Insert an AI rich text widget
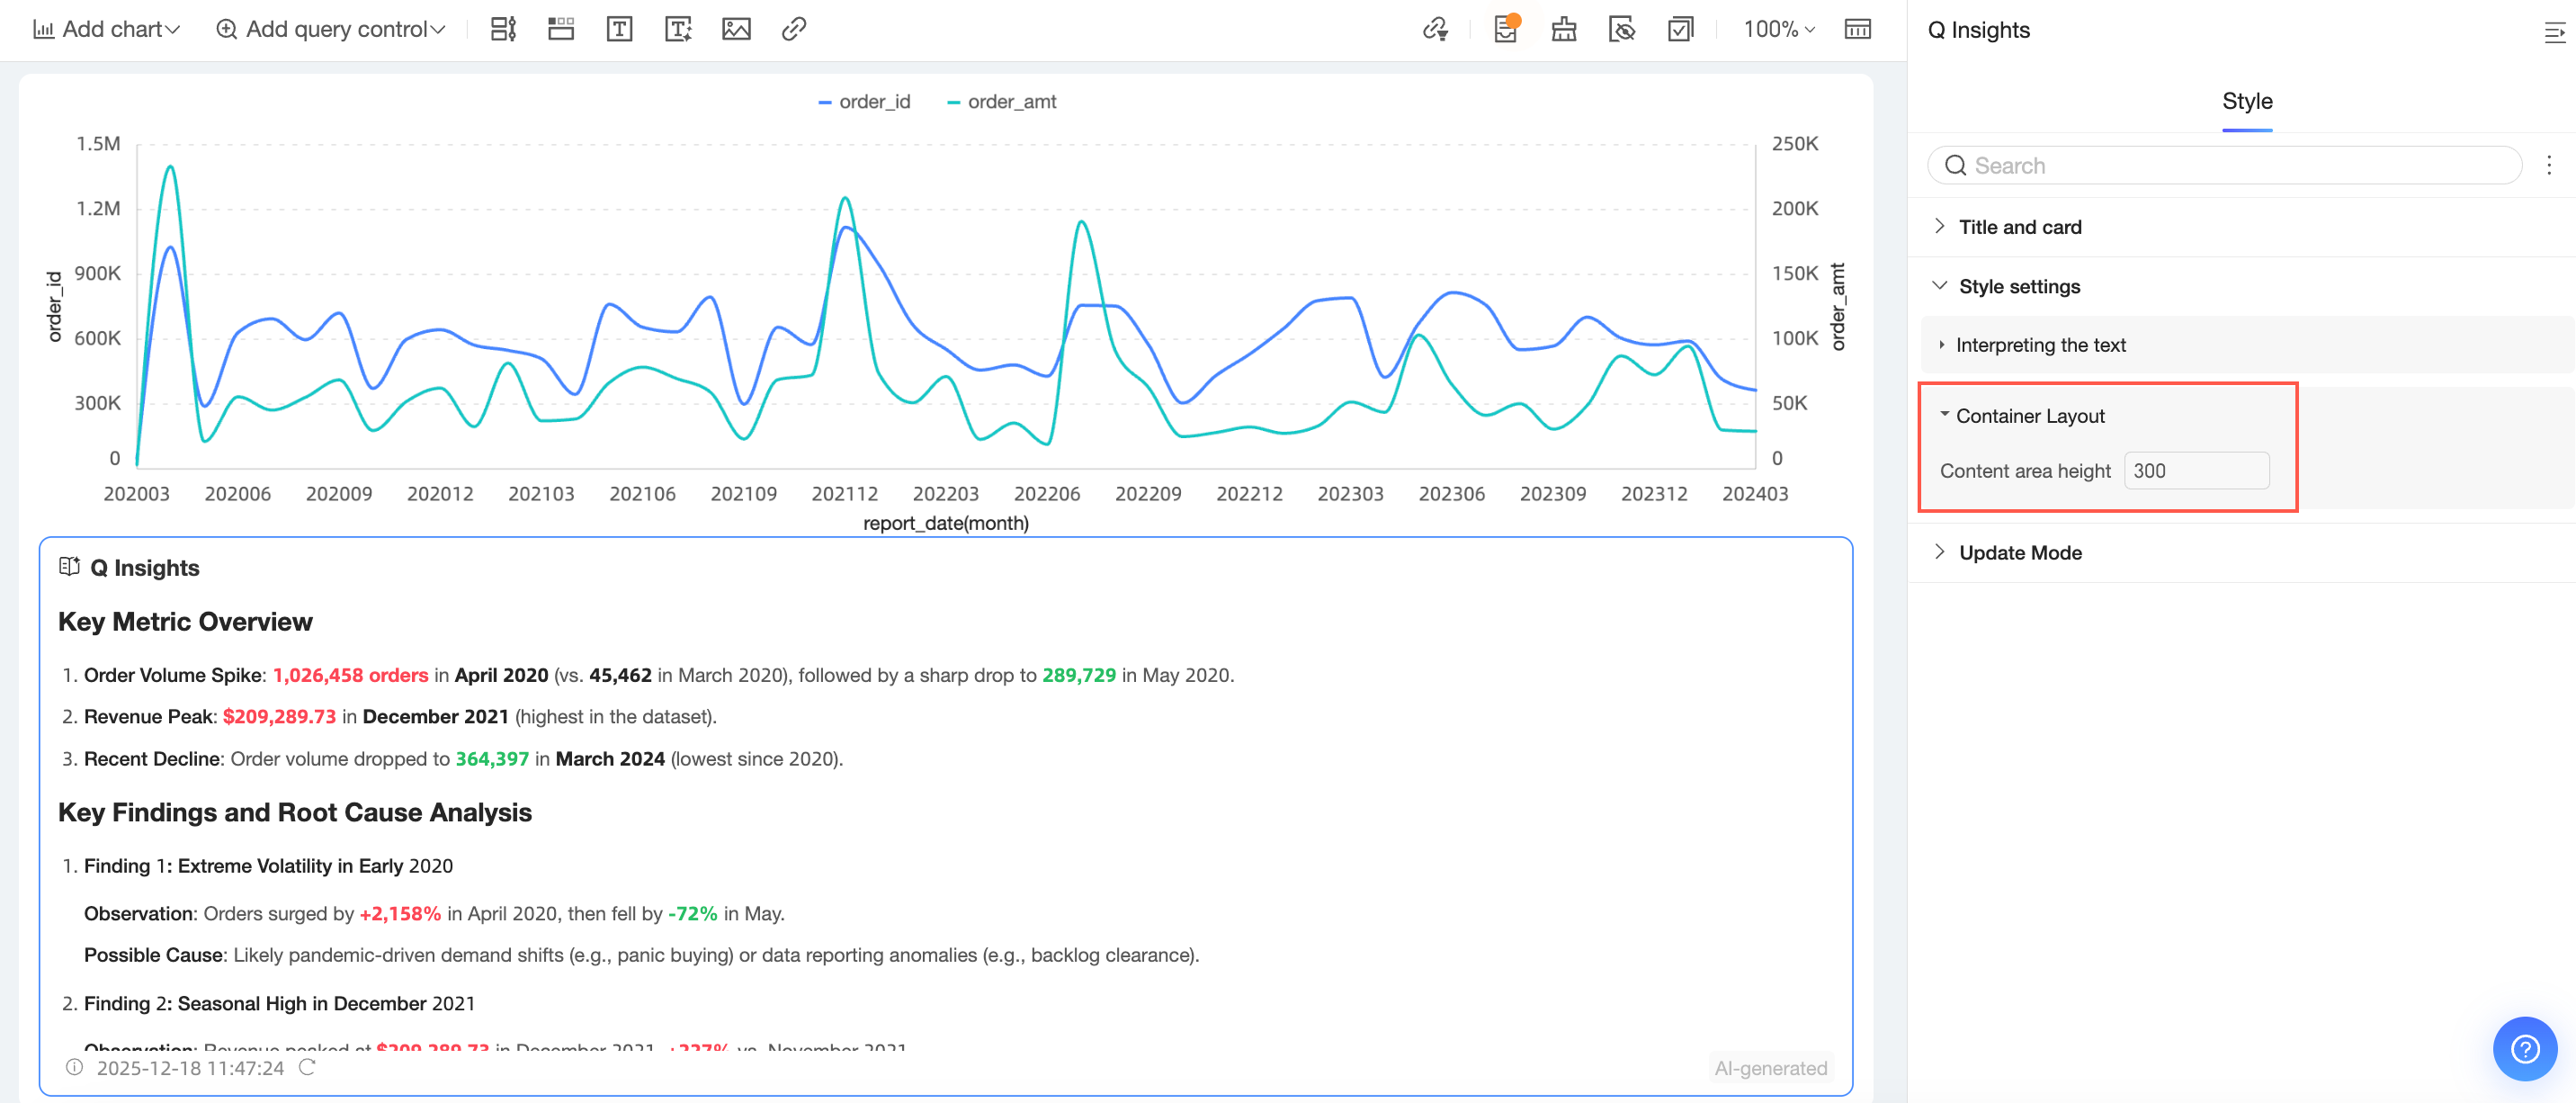Viewport: 2576px width, 1103px height. coord(678,29)
